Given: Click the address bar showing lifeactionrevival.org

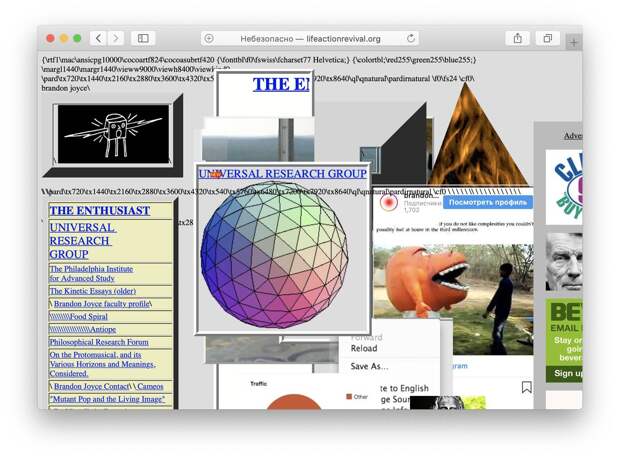Looking at the screenshot, I should pyautogui.click(x=310, y=38).
